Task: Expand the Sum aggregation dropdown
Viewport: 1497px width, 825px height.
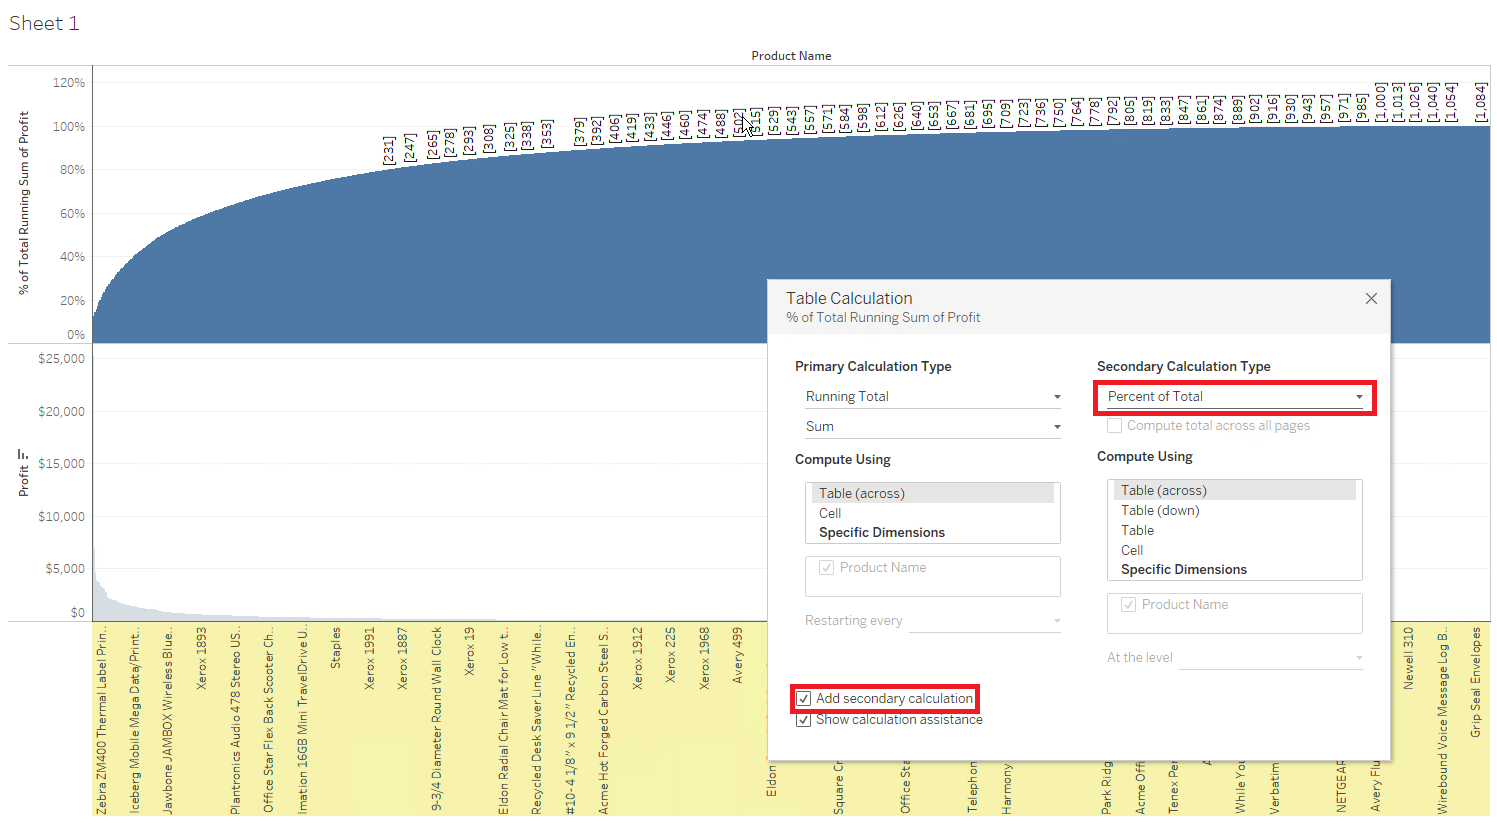Action: click(932, 427)
